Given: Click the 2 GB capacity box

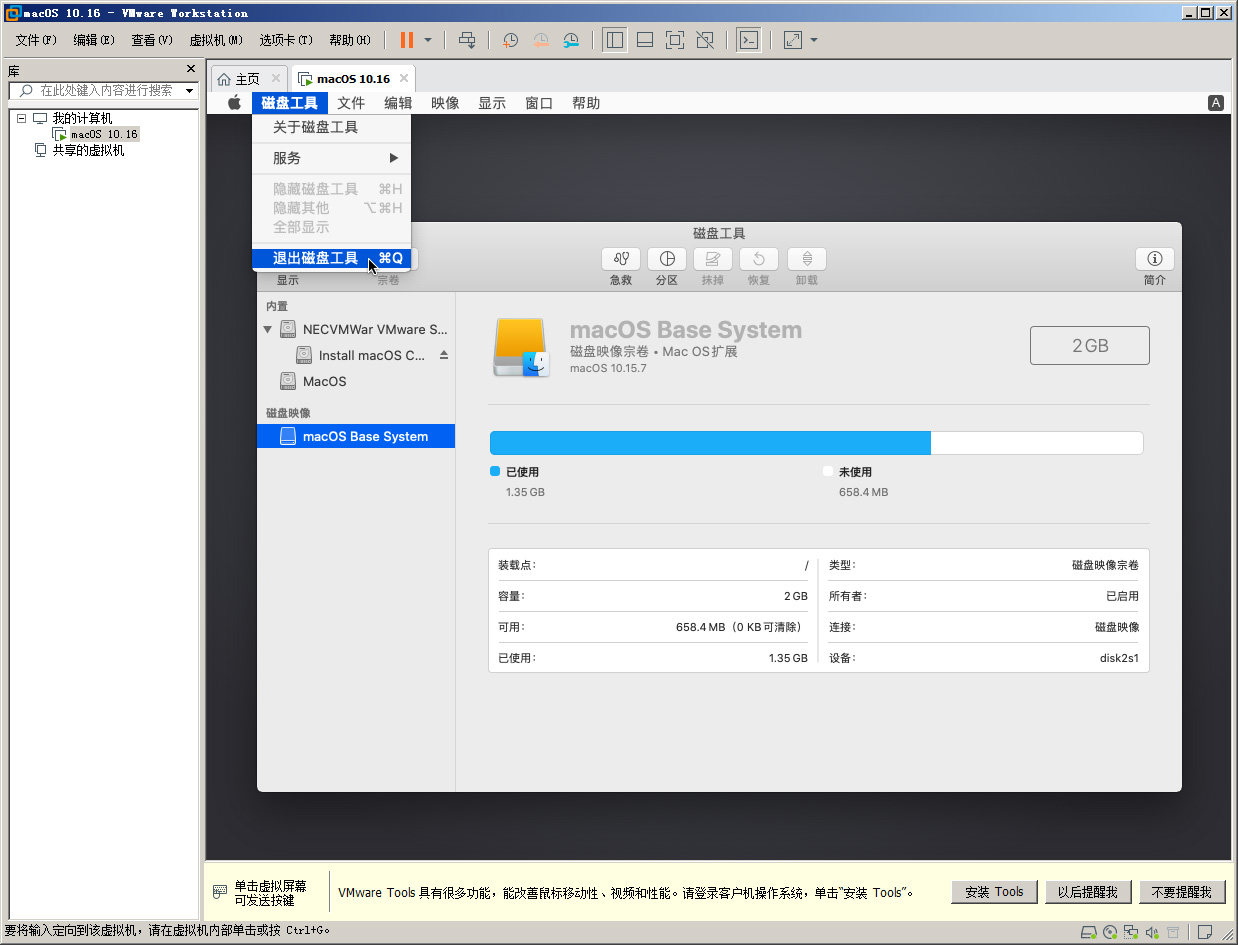Looking at the screenshot, I should coord(1090,345).
